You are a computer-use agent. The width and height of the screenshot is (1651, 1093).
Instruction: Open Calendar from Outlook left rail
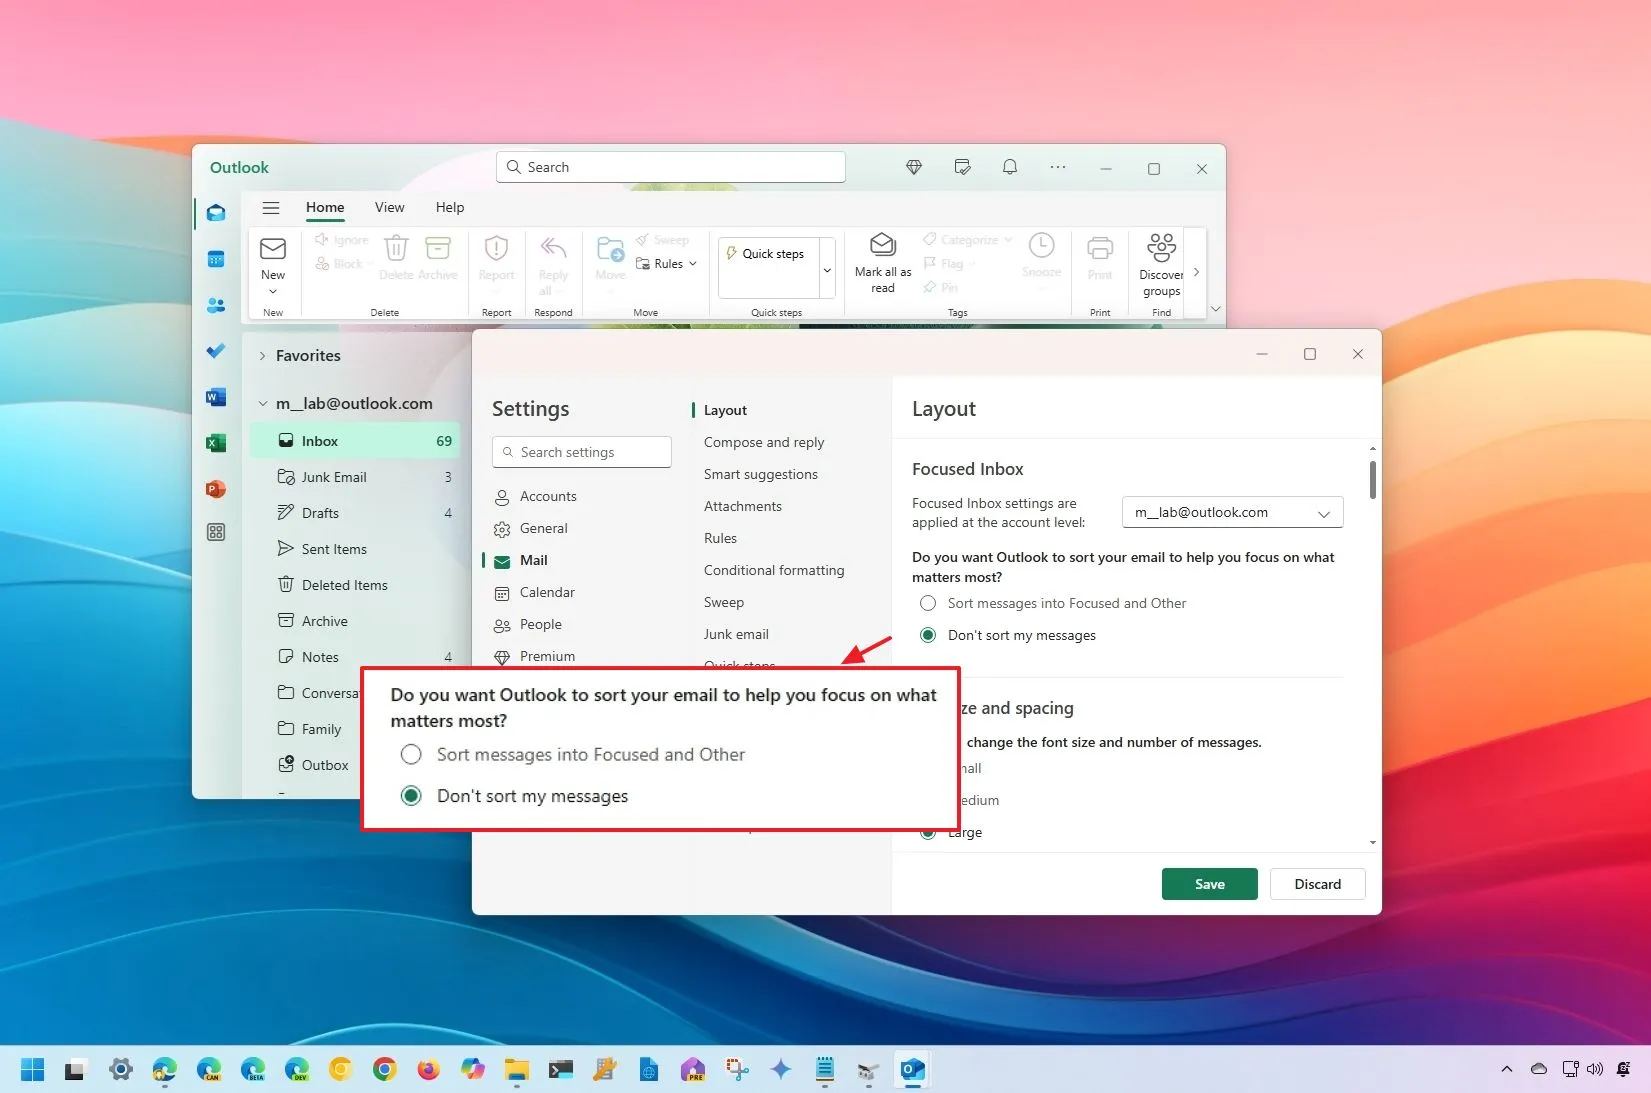(x=216, y=260)
